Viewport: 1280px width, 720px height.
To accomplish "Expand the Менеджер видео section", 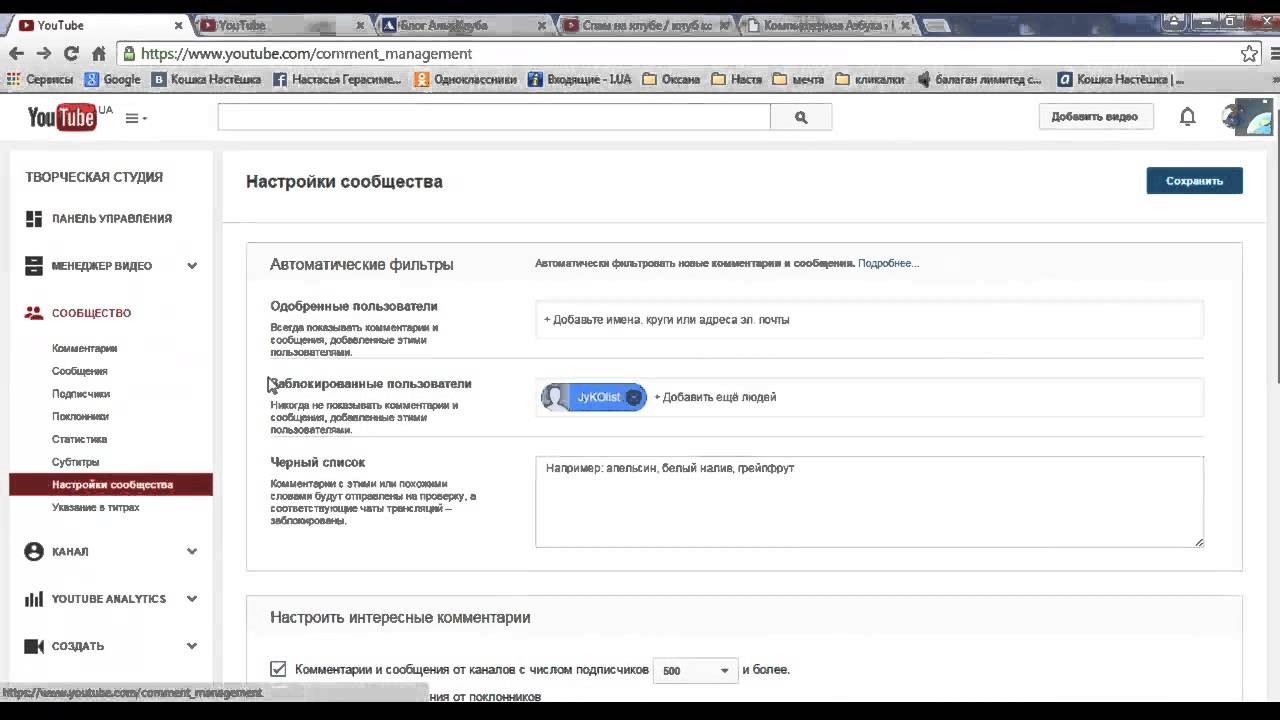I will coord(192,266).
